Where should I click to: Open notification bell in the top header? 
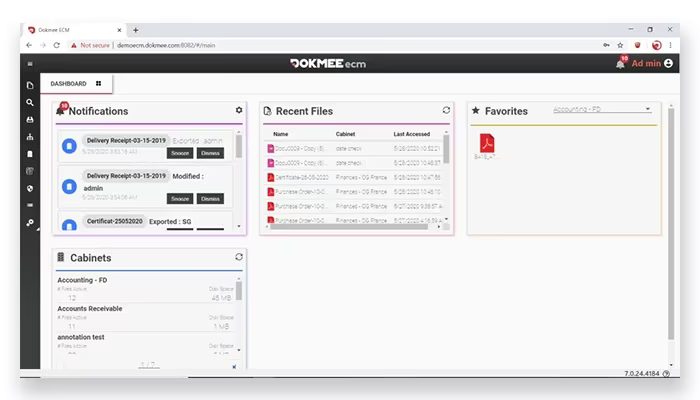pos(621,63)
